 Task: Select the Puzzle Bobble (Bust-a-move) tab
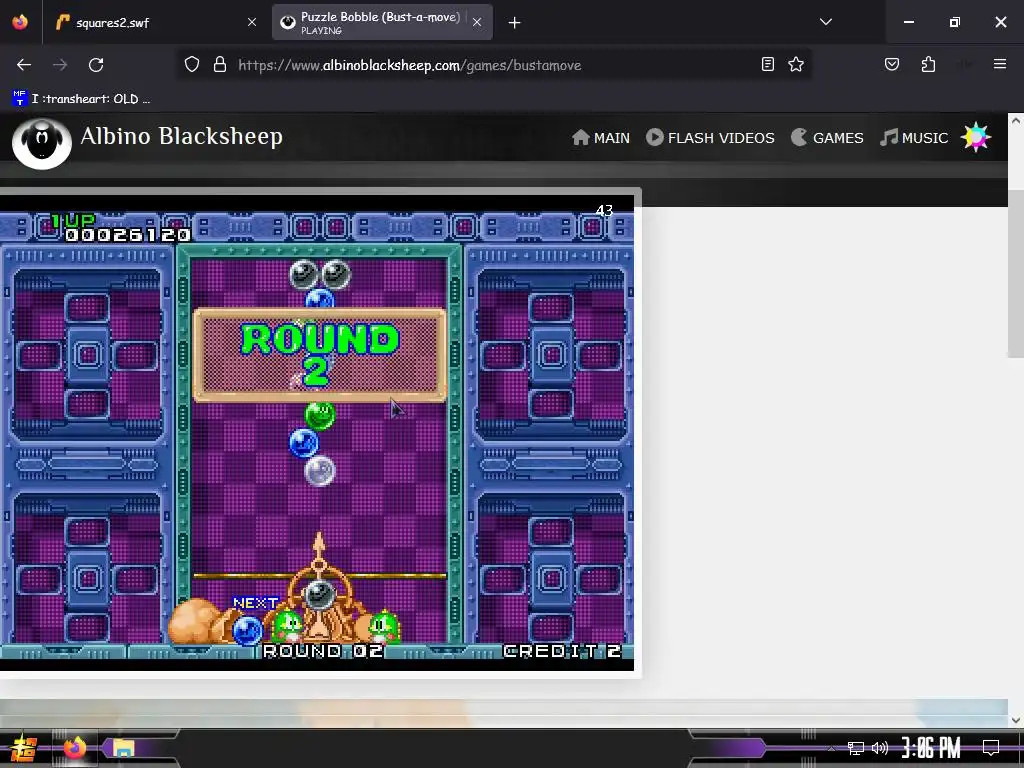(x=382, y=22)
